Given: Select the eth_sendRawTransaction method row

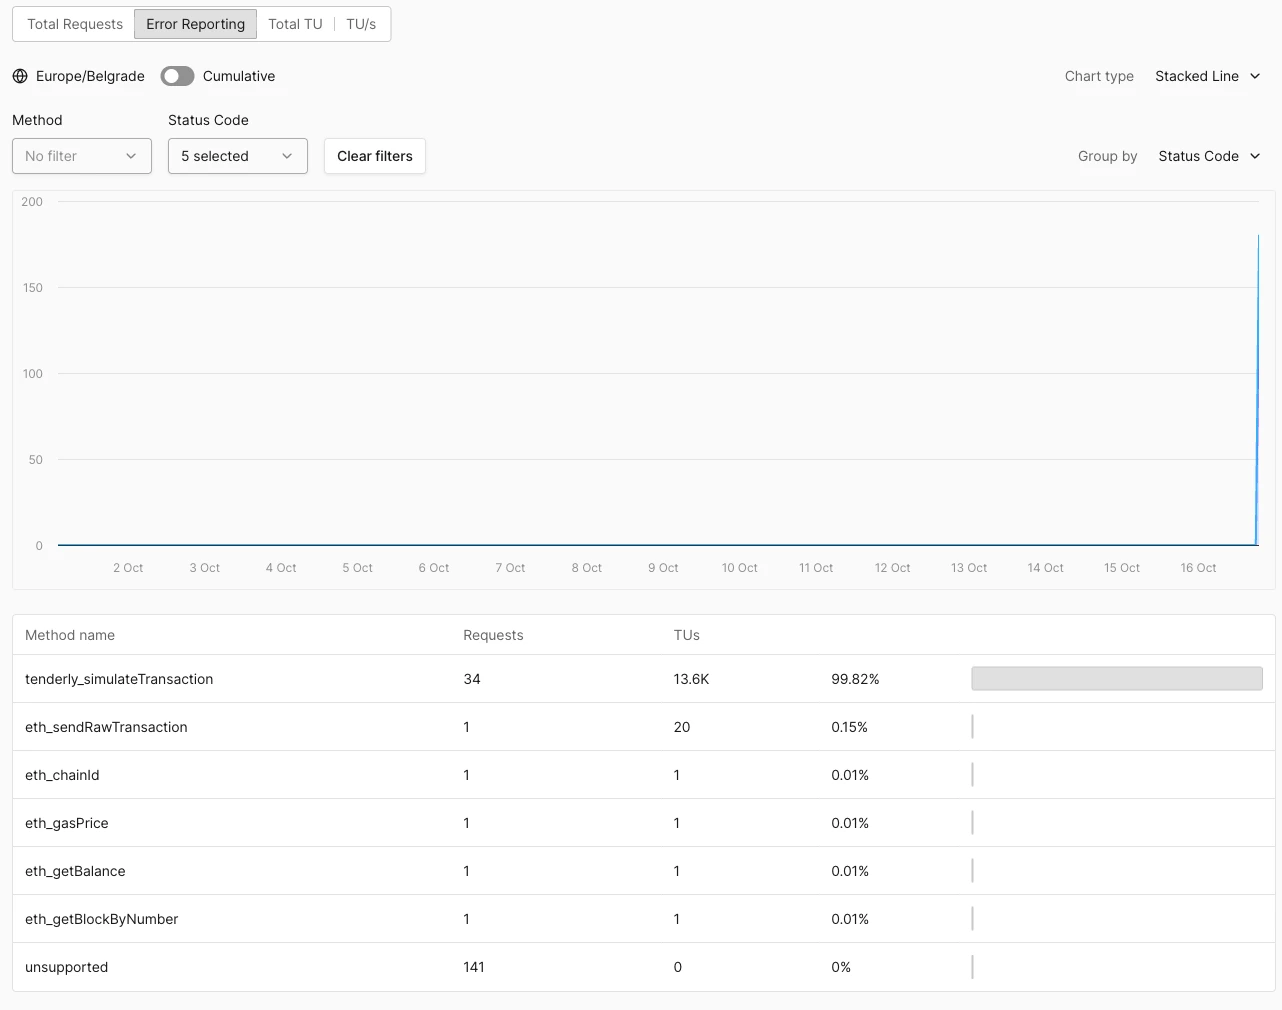Looking at the screenshot, I should click(644, 727).
